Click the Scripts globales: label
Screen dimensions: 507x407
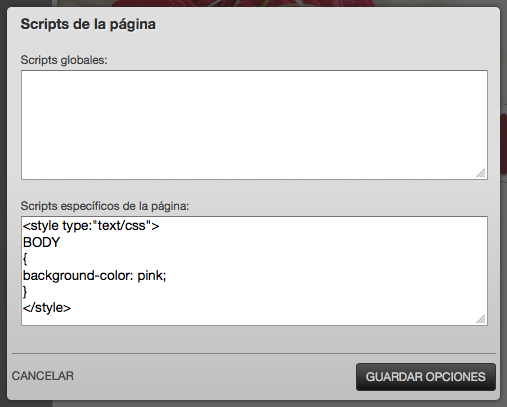(64, 60)
